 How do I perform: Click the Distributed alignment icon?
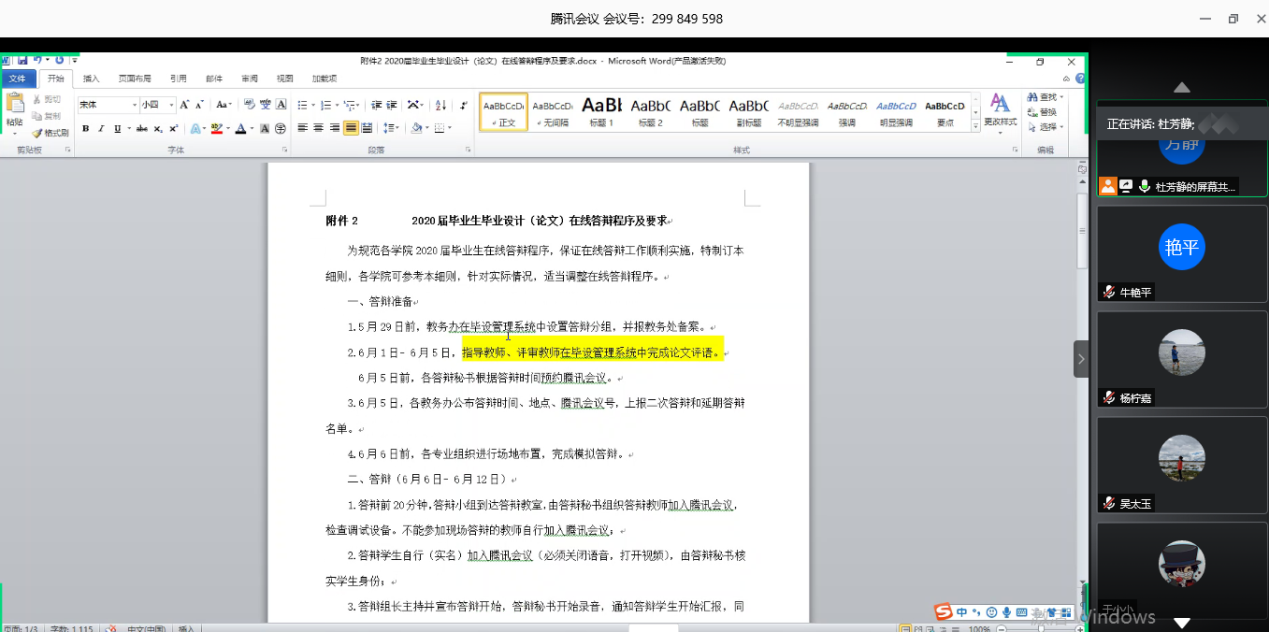(x=366, y=128)
